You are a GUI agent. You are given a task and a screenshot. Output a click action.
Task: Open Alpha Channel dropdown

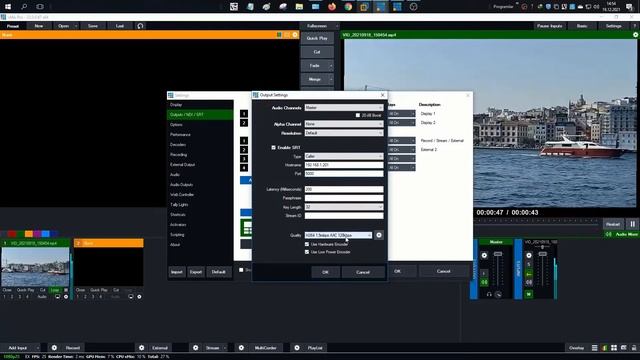coord(344,124)
